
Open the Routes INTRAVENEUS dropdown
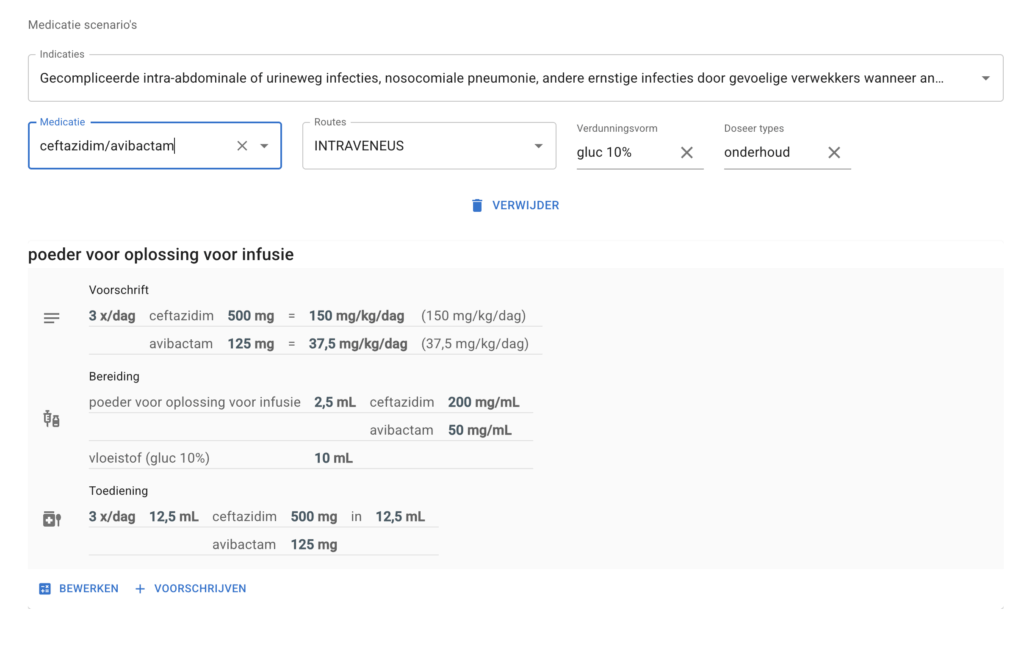tap(539, 146)
